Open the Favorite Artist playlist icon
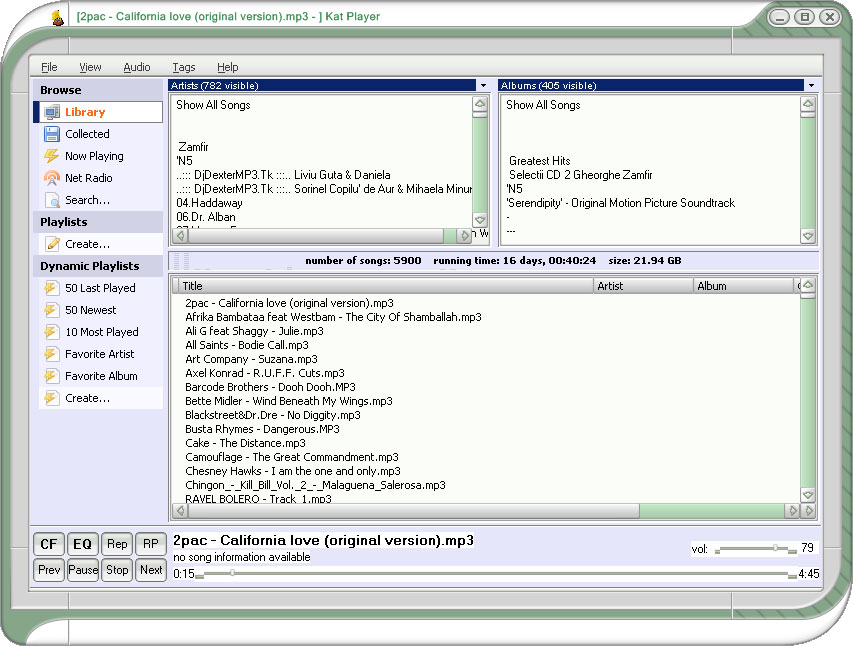Viewport: 853px width, 646px height. 52,354
